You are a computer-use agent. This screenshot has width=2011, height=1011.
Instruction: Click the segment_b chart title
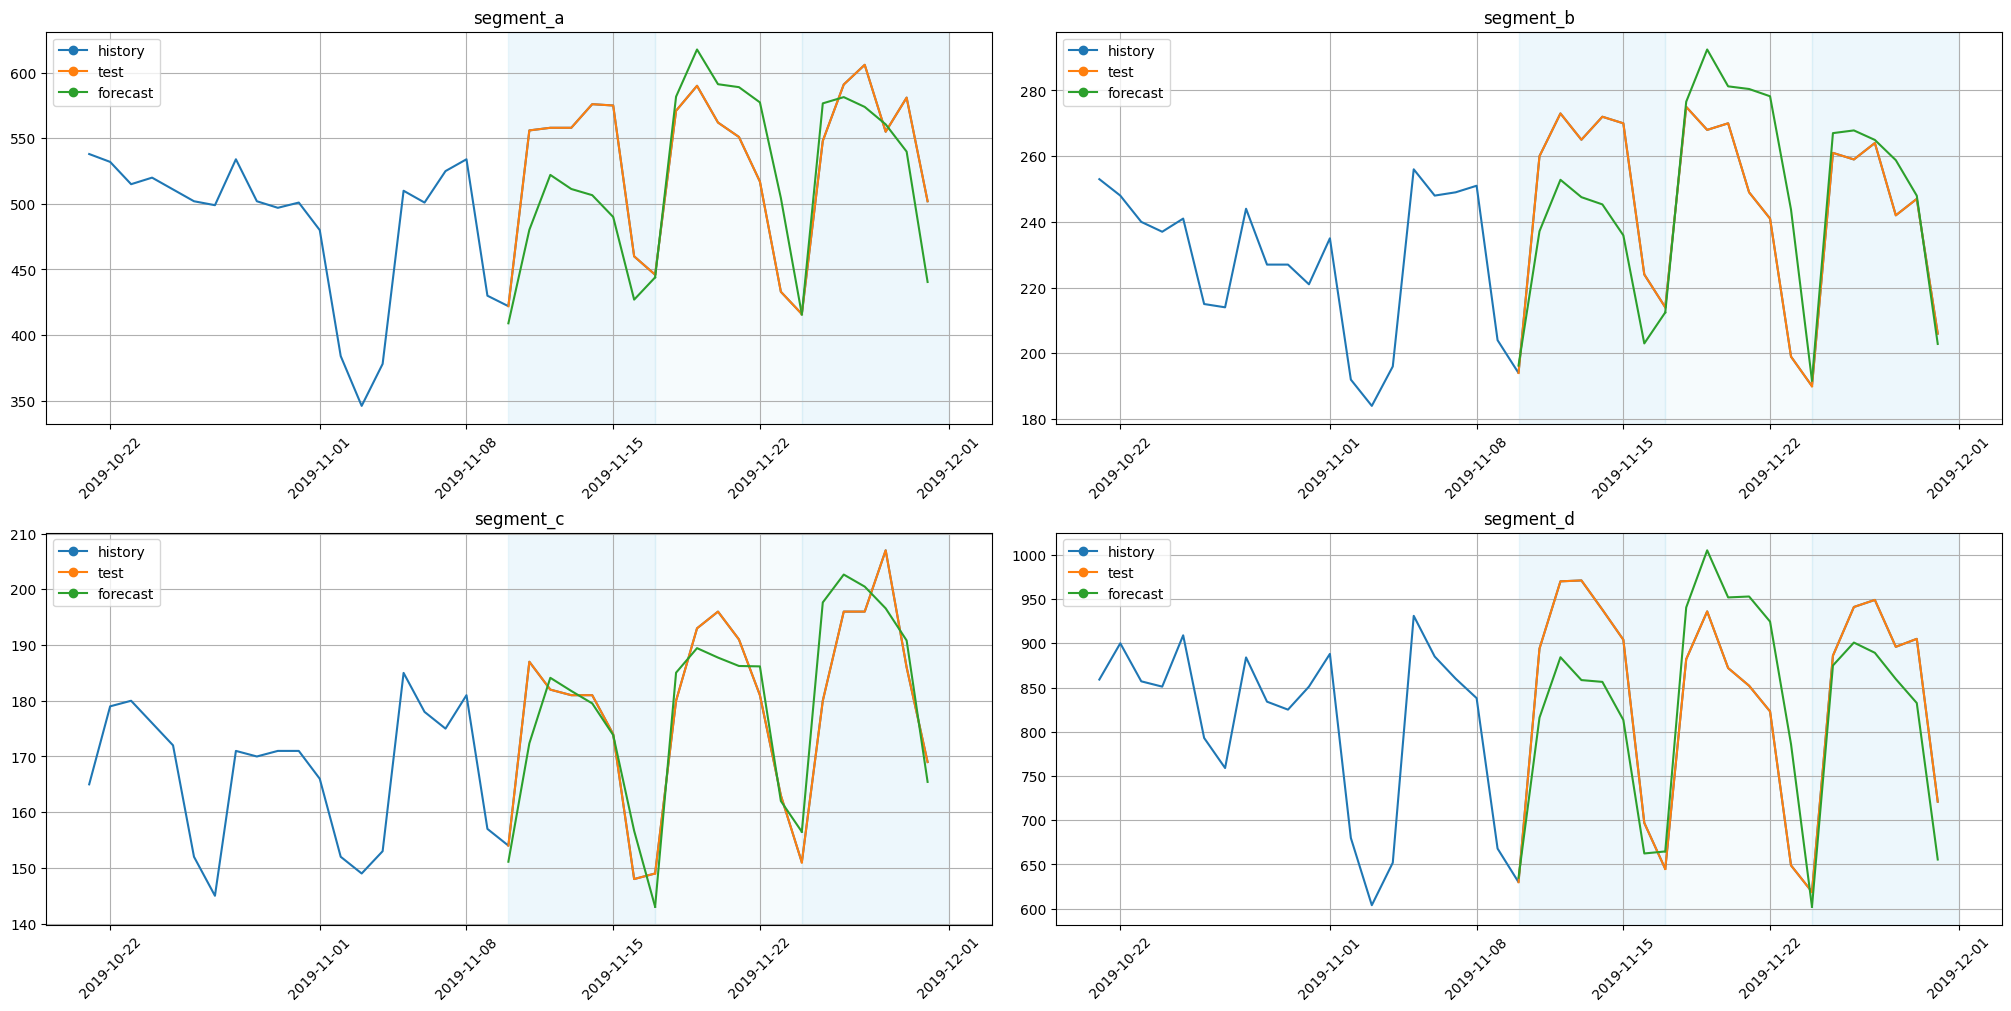(1529, 18)
